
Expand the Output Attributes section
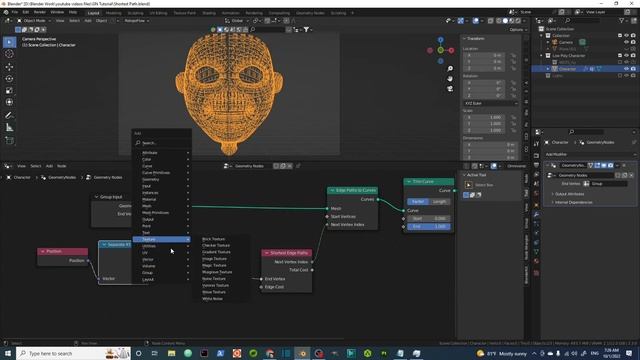[x=569, y=194]
